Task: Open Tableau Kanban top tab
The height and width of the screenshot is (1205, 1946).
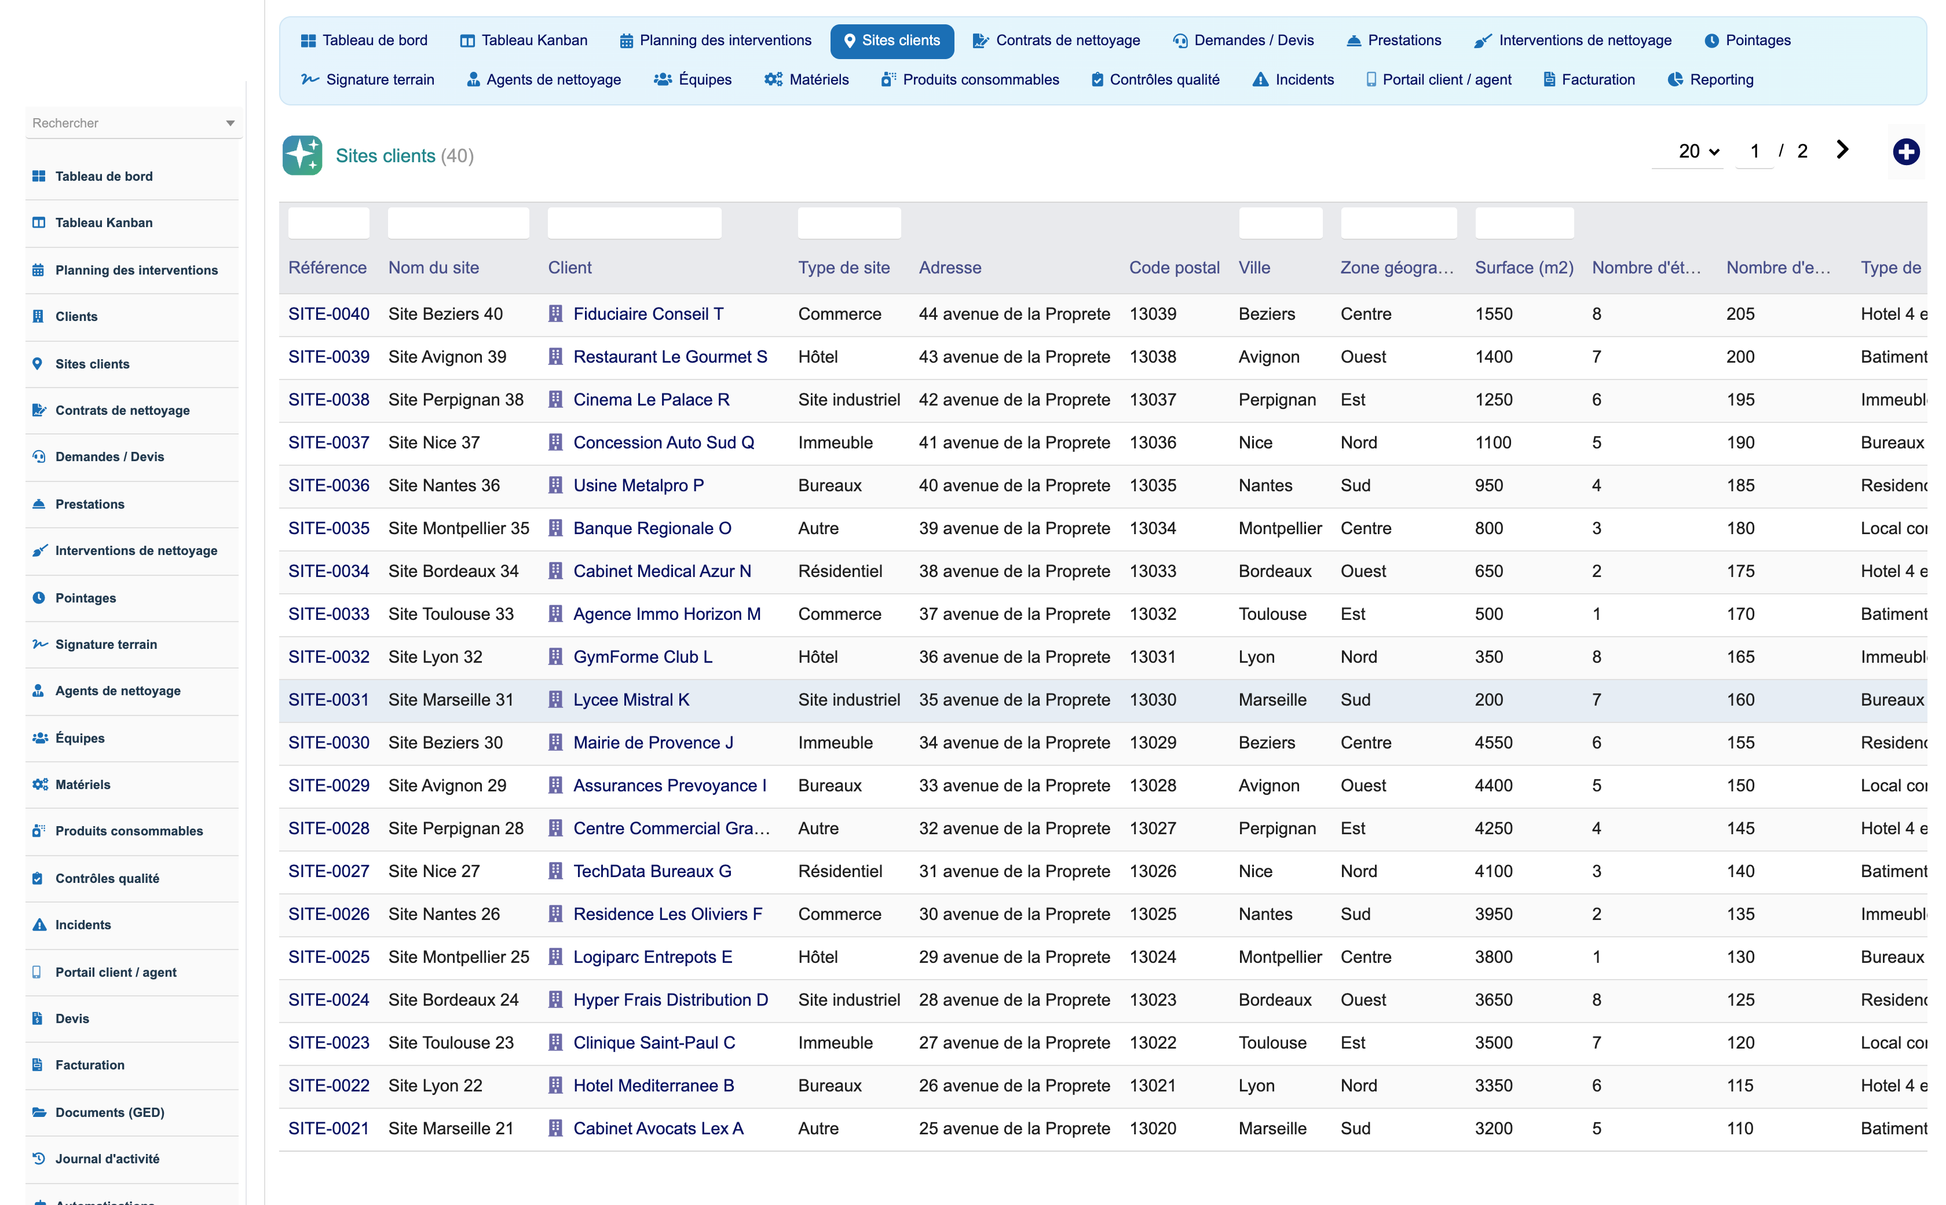Action: (524, 41)
